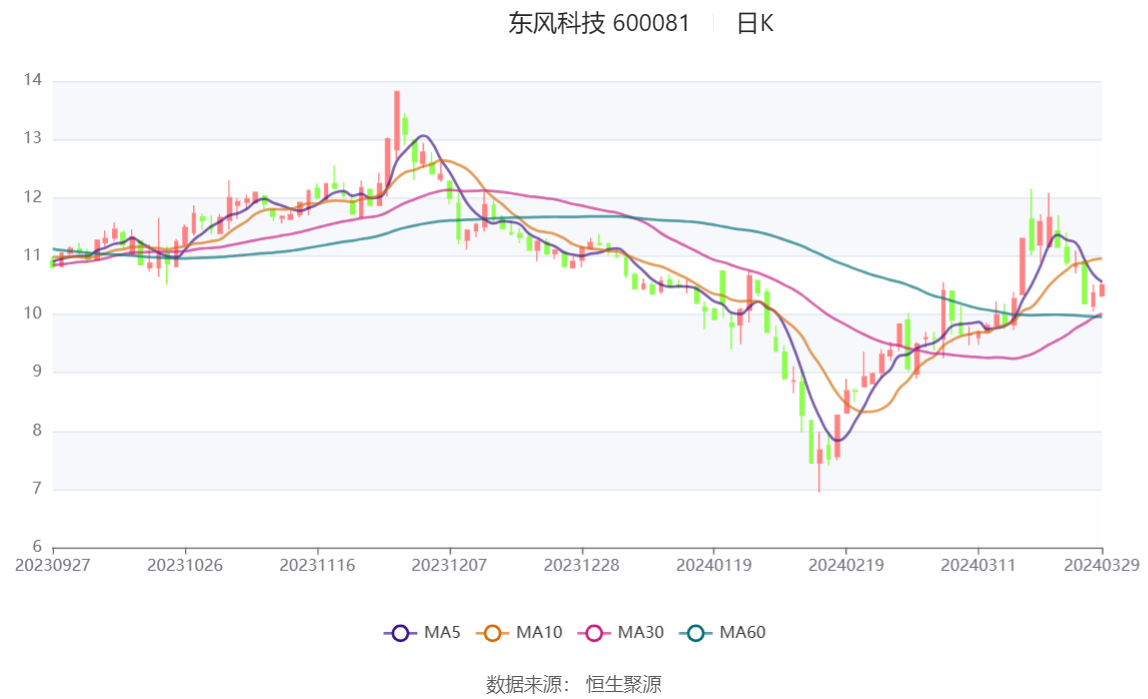Click x-axis date label 20231026
Image resolution: width=1148 pixels, height=699 pixels.
point(185,565)
